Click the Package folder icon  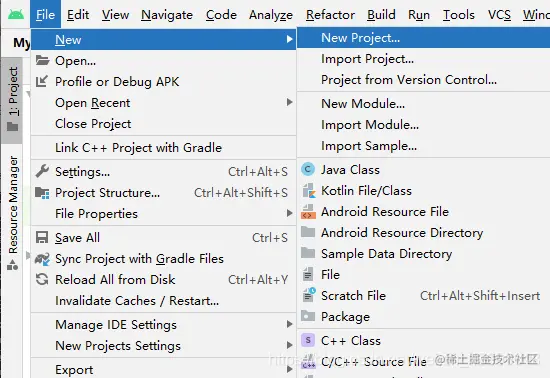(308, 316)
